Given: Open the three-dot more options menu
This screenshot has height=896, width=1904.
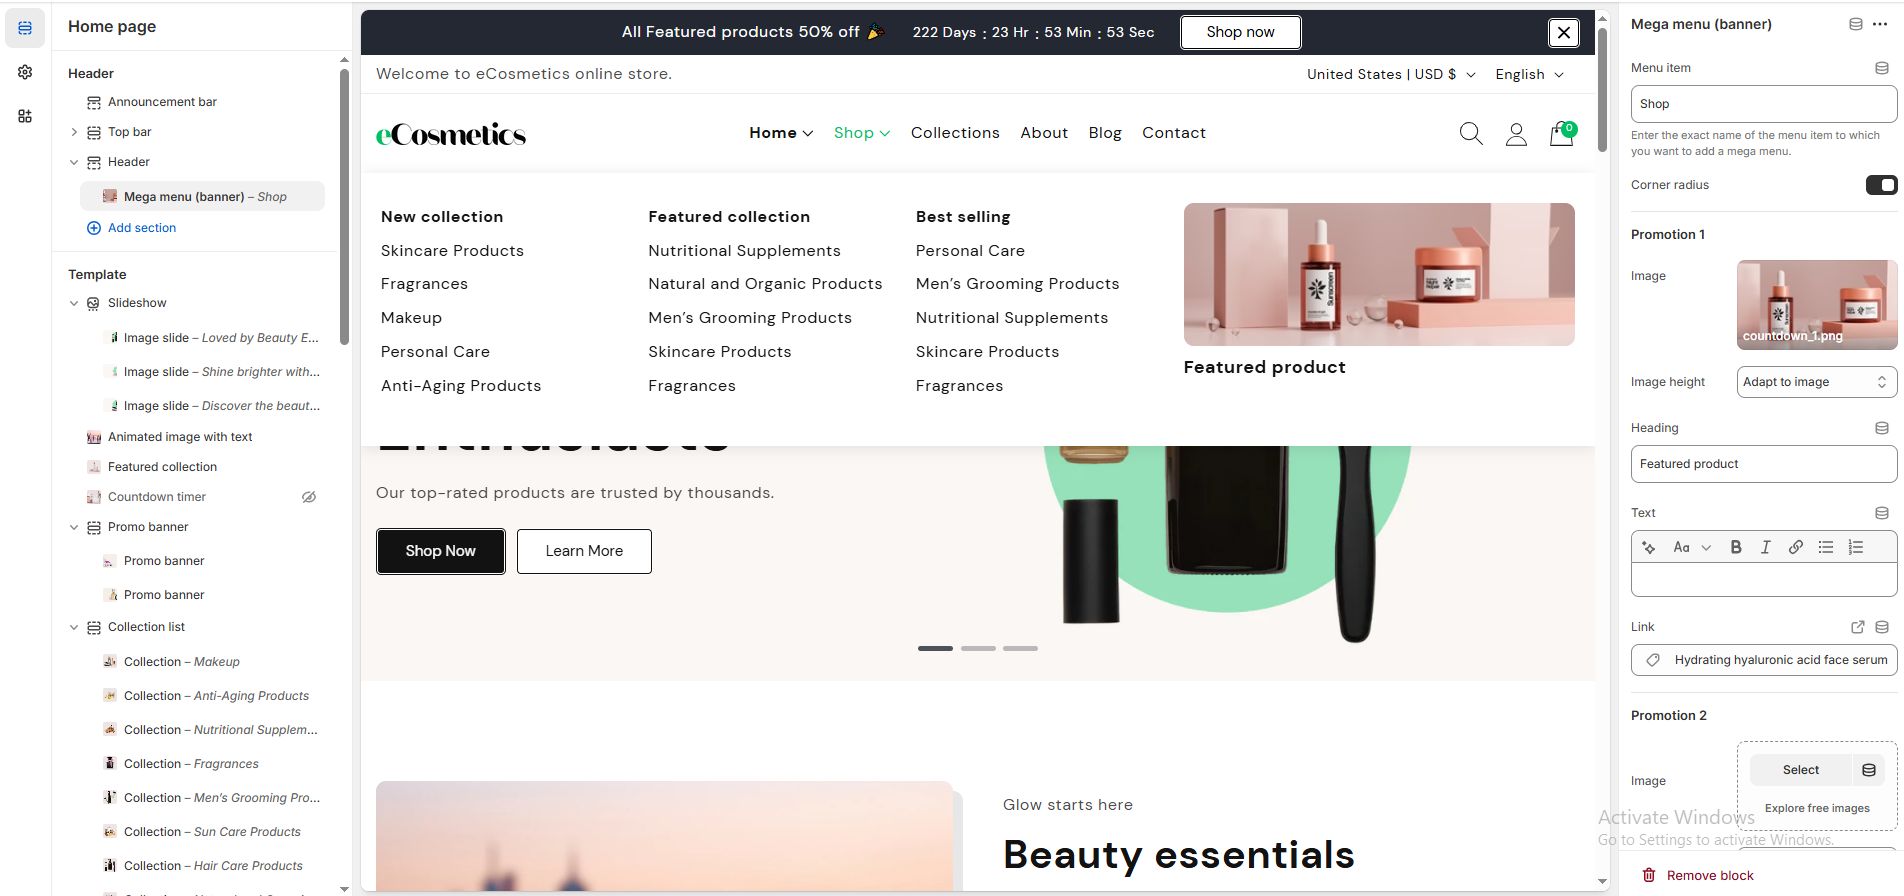Looking at the screenshot, I should tap(1880, 24).
